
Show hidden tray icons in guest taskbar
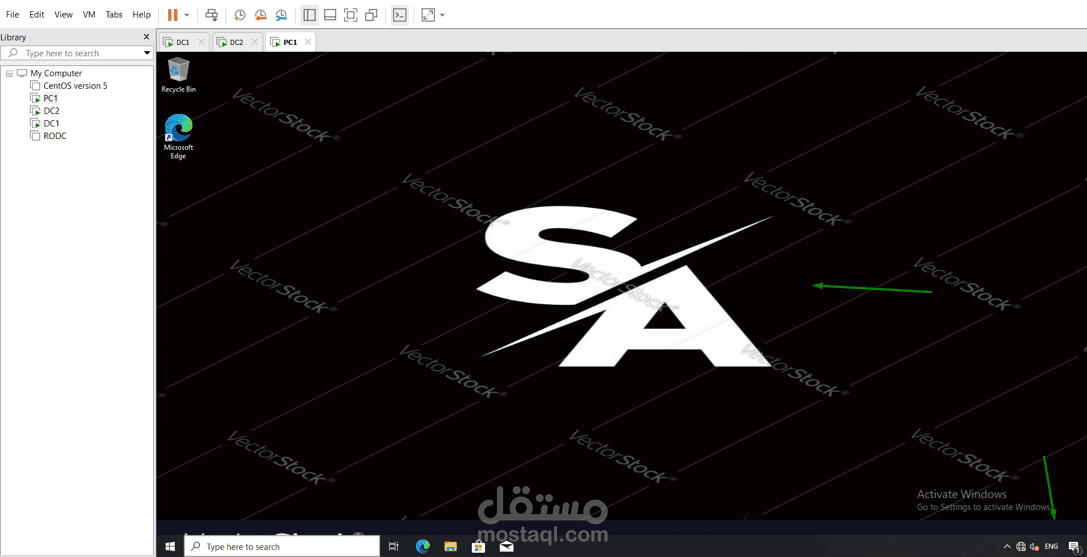1007,547
